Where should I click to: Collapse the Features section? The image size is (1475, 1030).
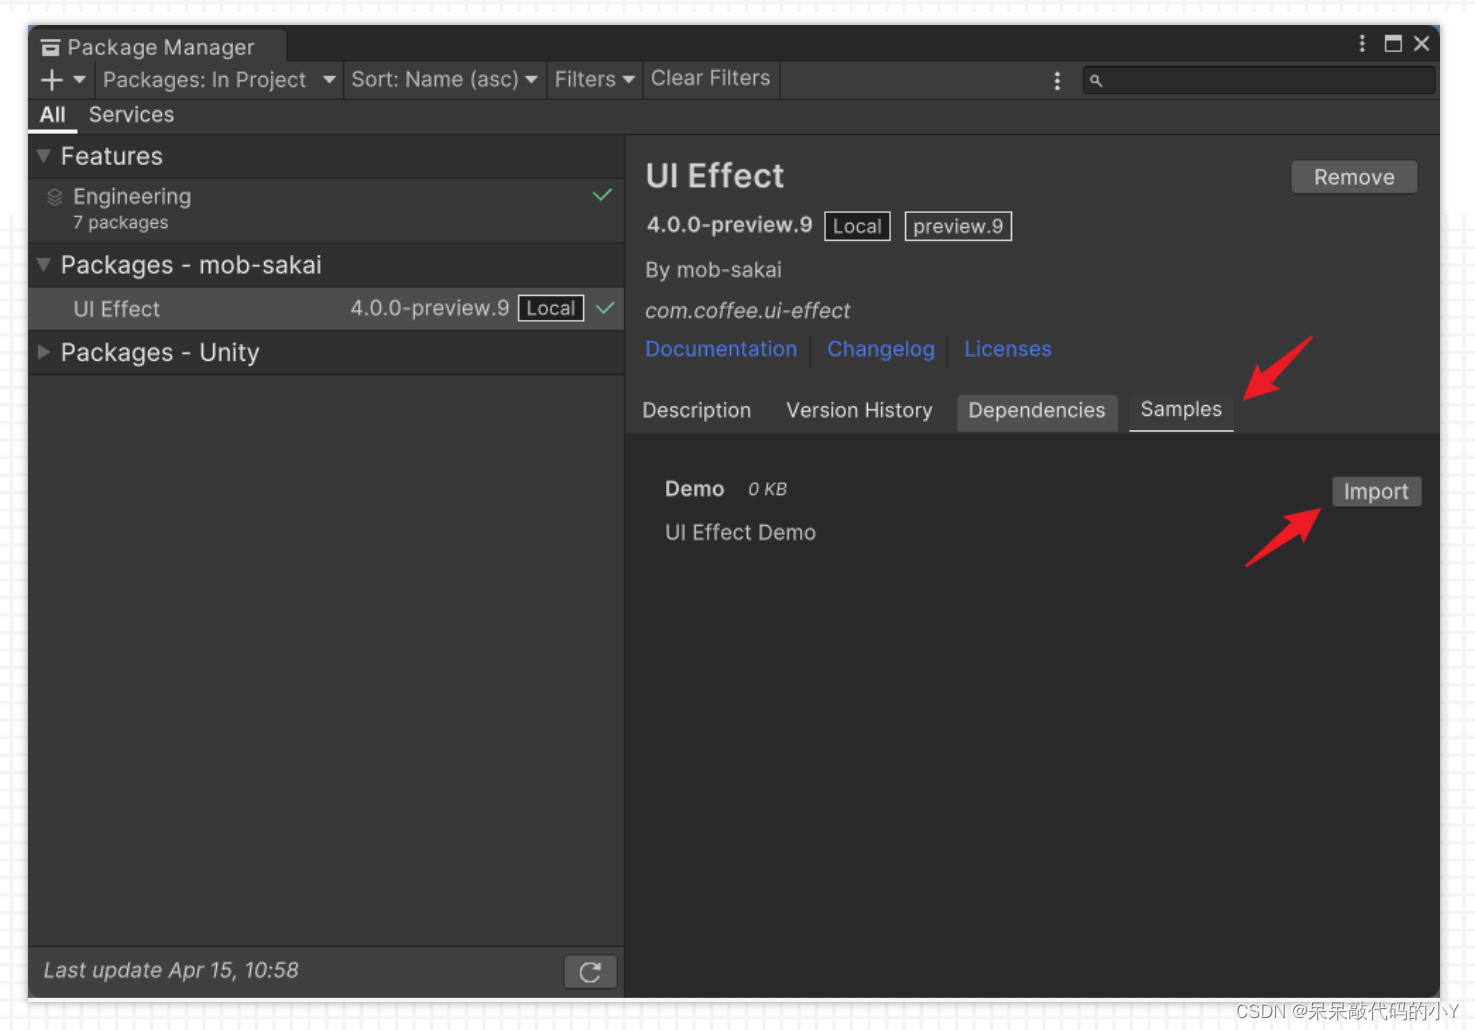[x=43, y=156]
